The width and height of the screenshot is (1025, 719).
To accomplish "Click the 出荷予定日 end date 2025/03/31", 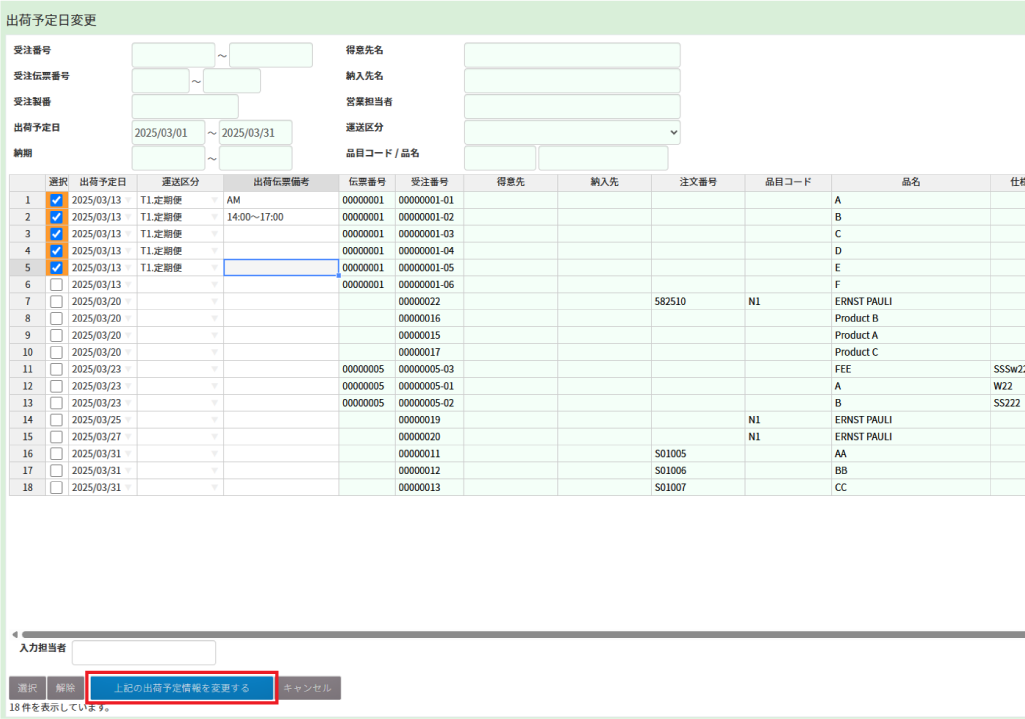I will (256, 133).
